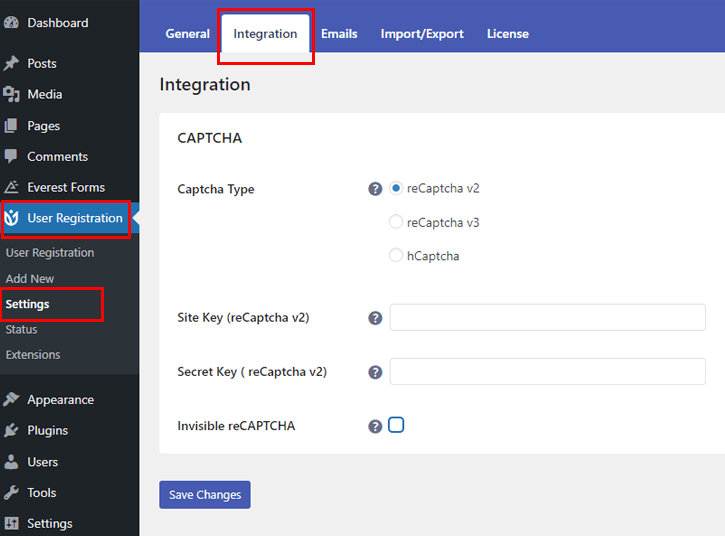Viewport: 725px width, 536px height.
Task: Open Settings under User Registration submenu
Action: pos(27,304)
